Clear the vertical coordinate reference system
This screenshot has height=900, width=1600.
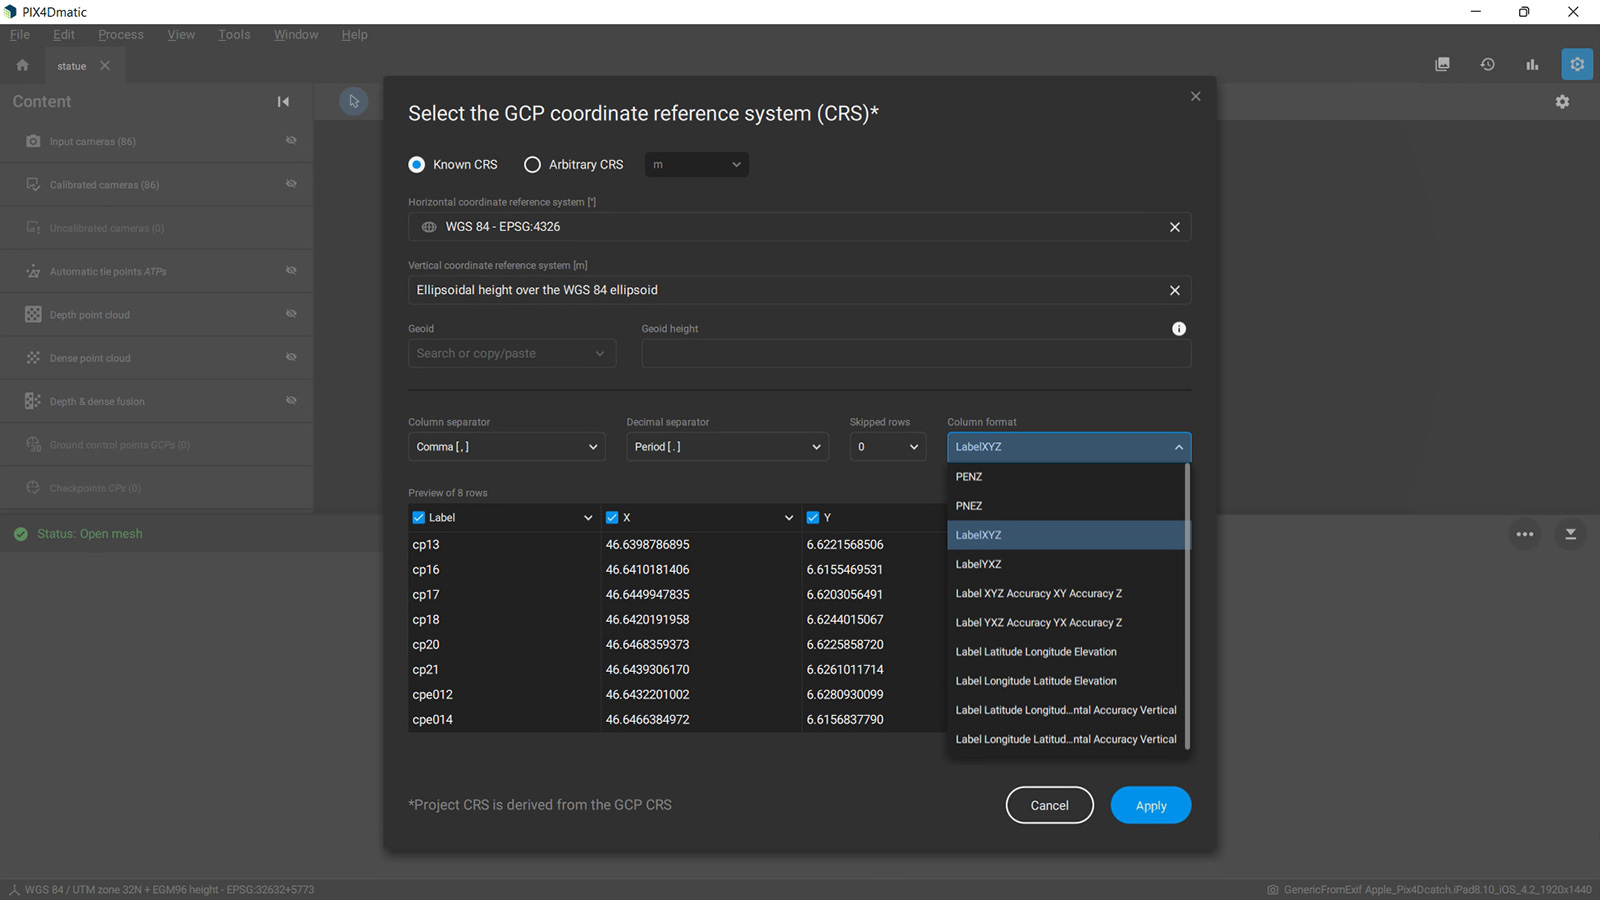tap(1175, 290)
